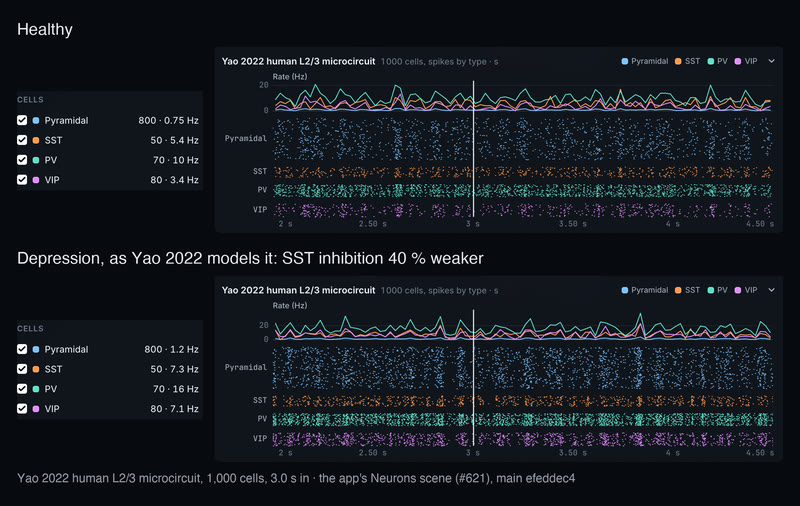Click the '4.50 s' axis tick in Depression chart

click(760, 453)
